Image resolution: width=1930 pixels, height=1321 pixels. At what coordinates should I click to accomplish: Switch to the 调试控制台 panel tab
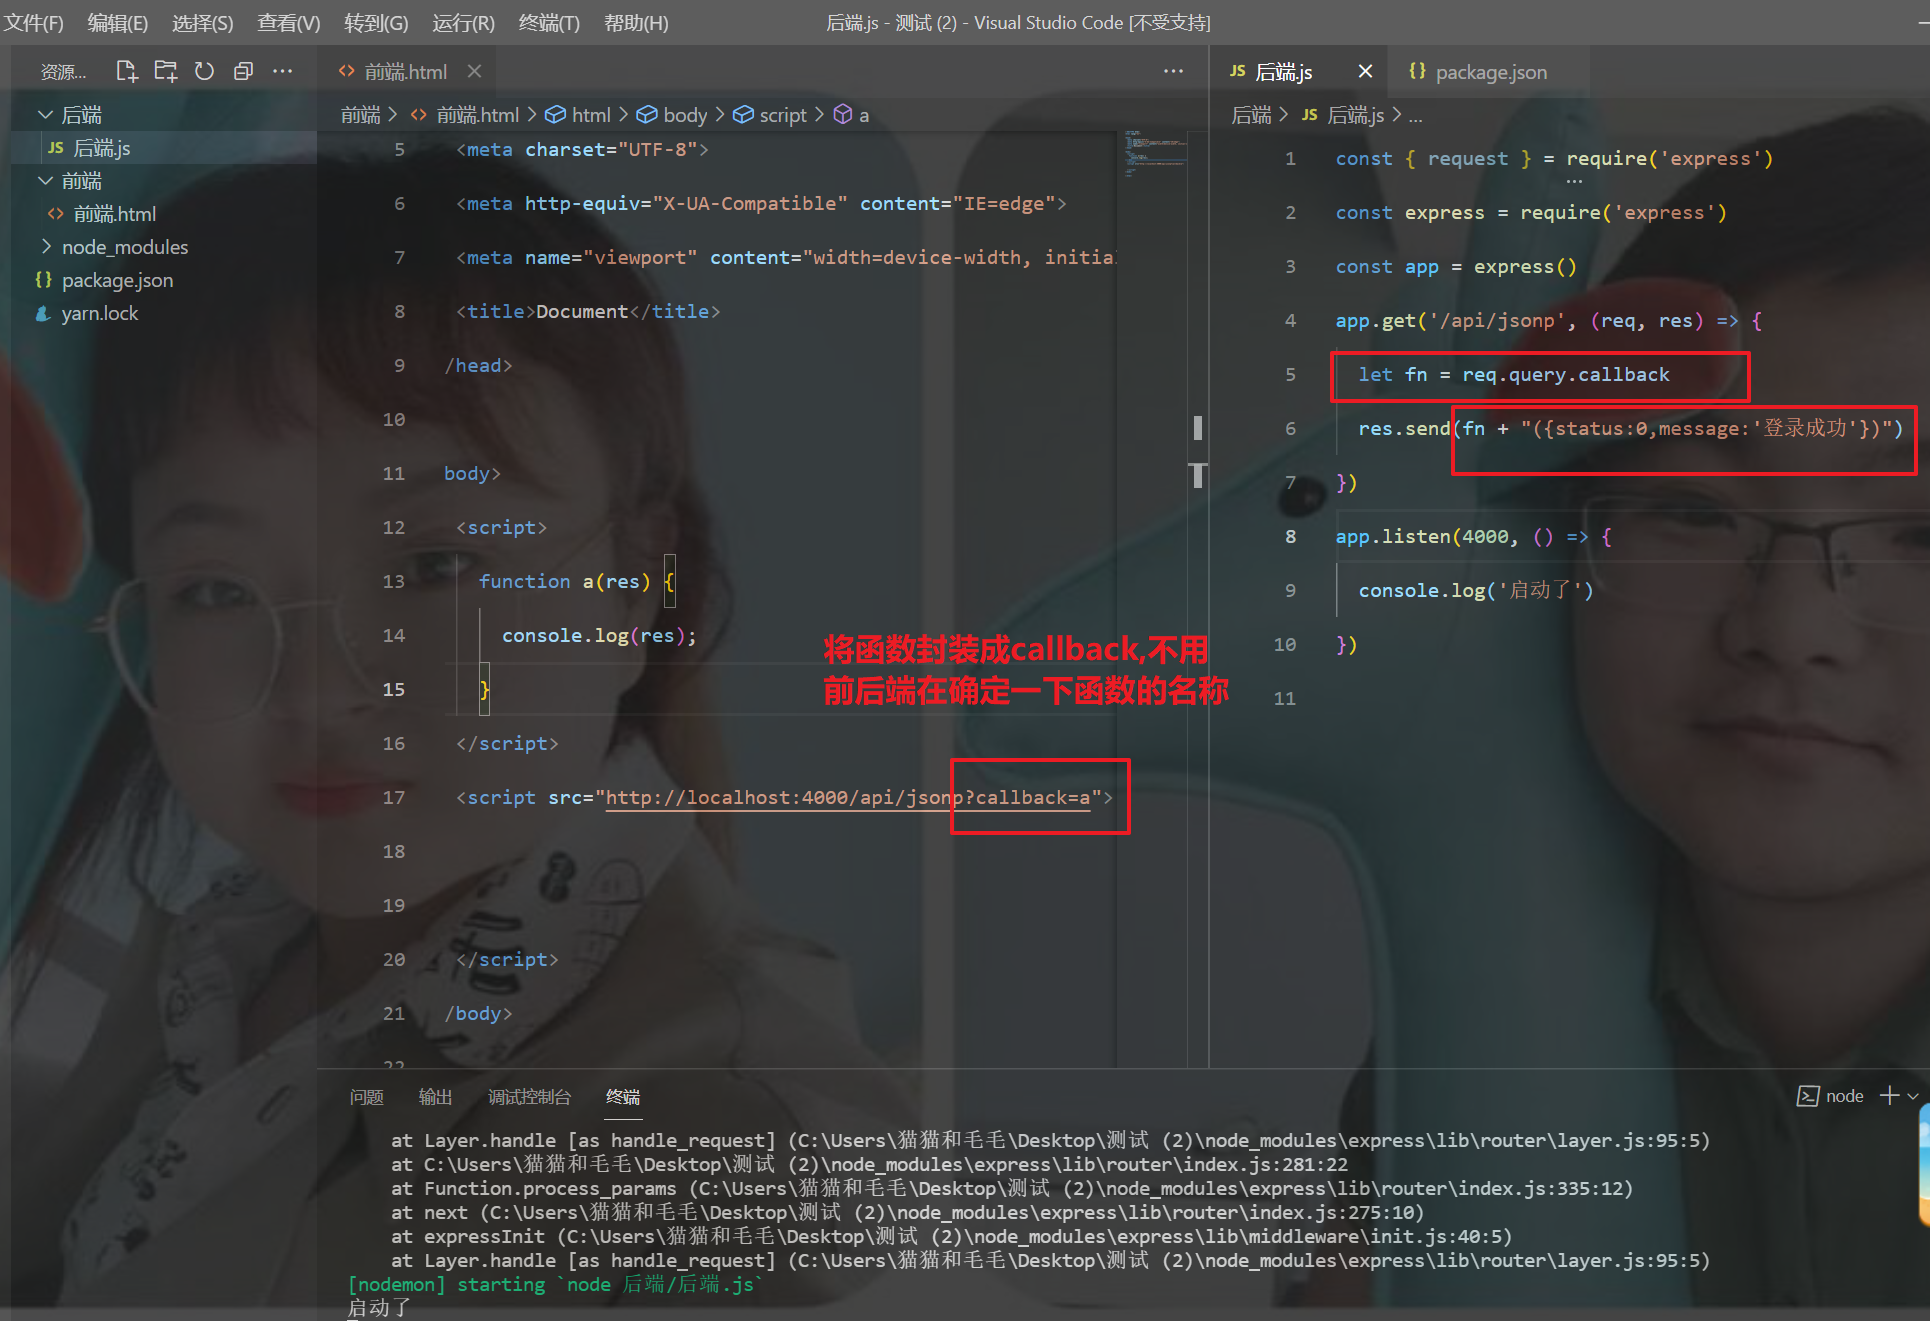pyautogui.click(x=529, y=1097)
